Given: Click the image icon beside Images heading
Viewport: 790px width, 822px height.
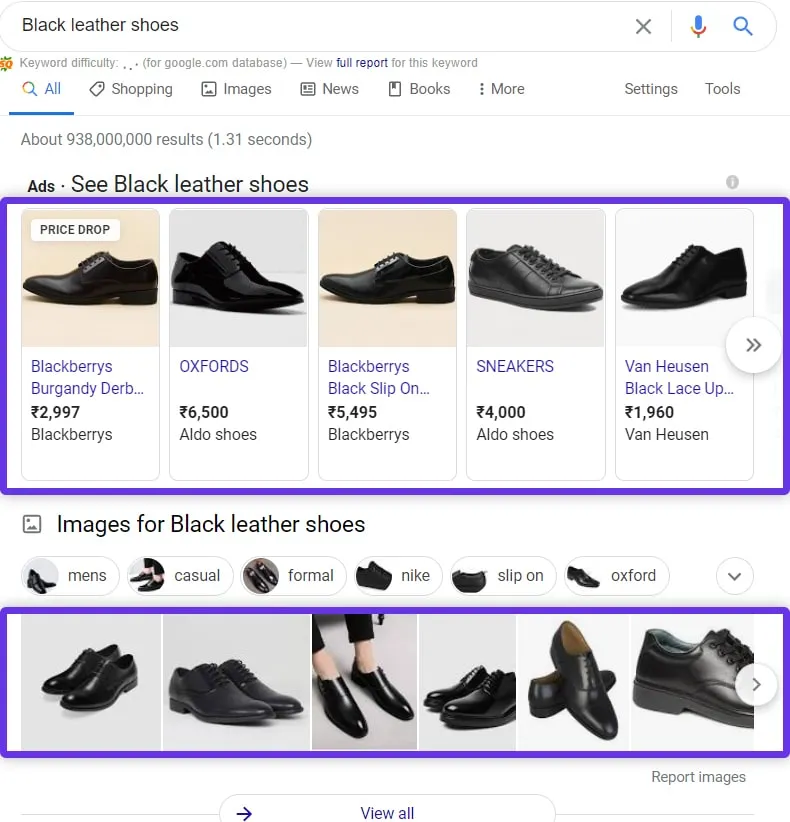Looking at the screenshot, I should tap(32, 524).
